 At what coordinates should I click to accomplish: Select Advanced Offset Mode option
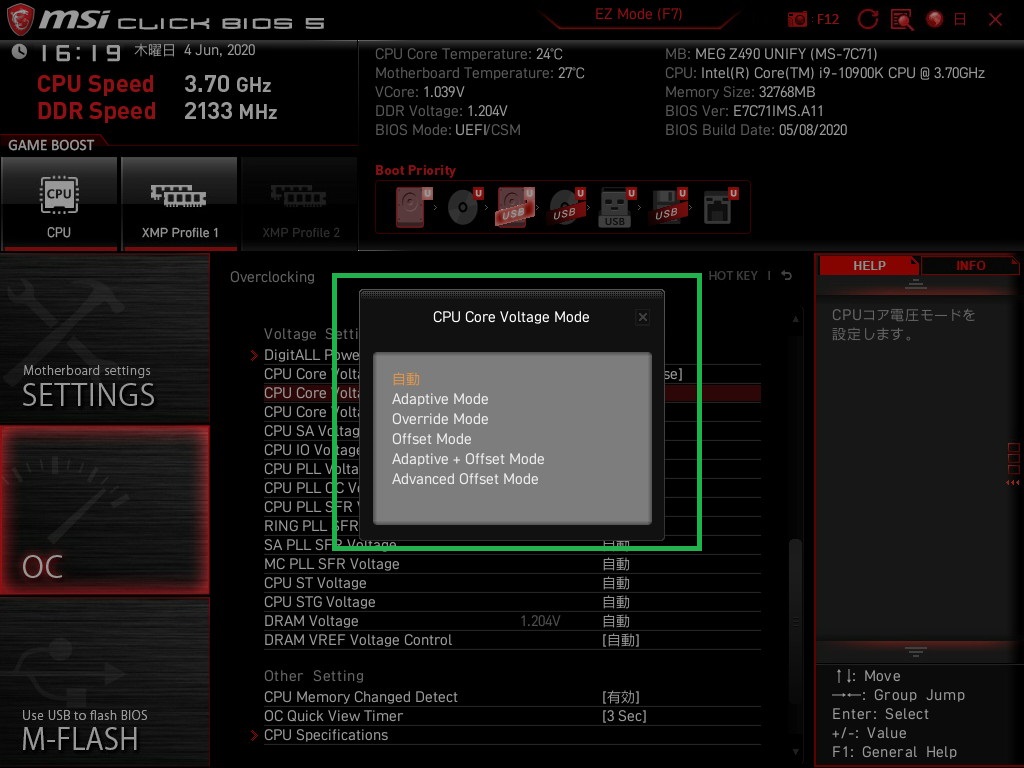(465, 479)
